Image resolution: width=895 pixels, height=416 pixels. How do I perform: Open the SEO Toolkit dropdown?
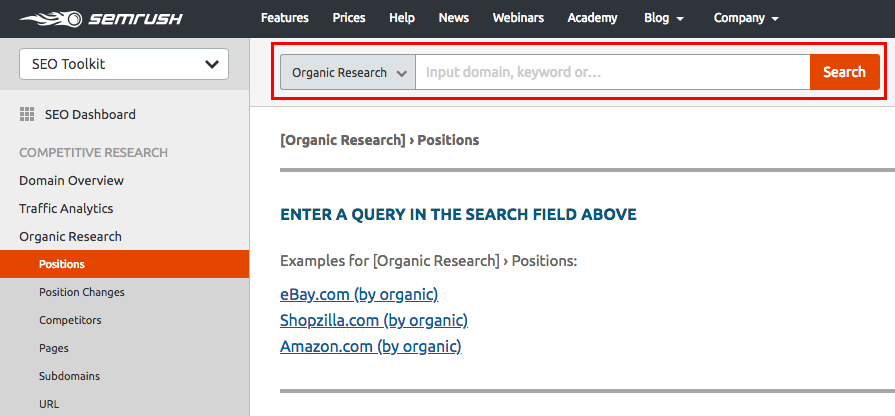[x=124, y=64]
